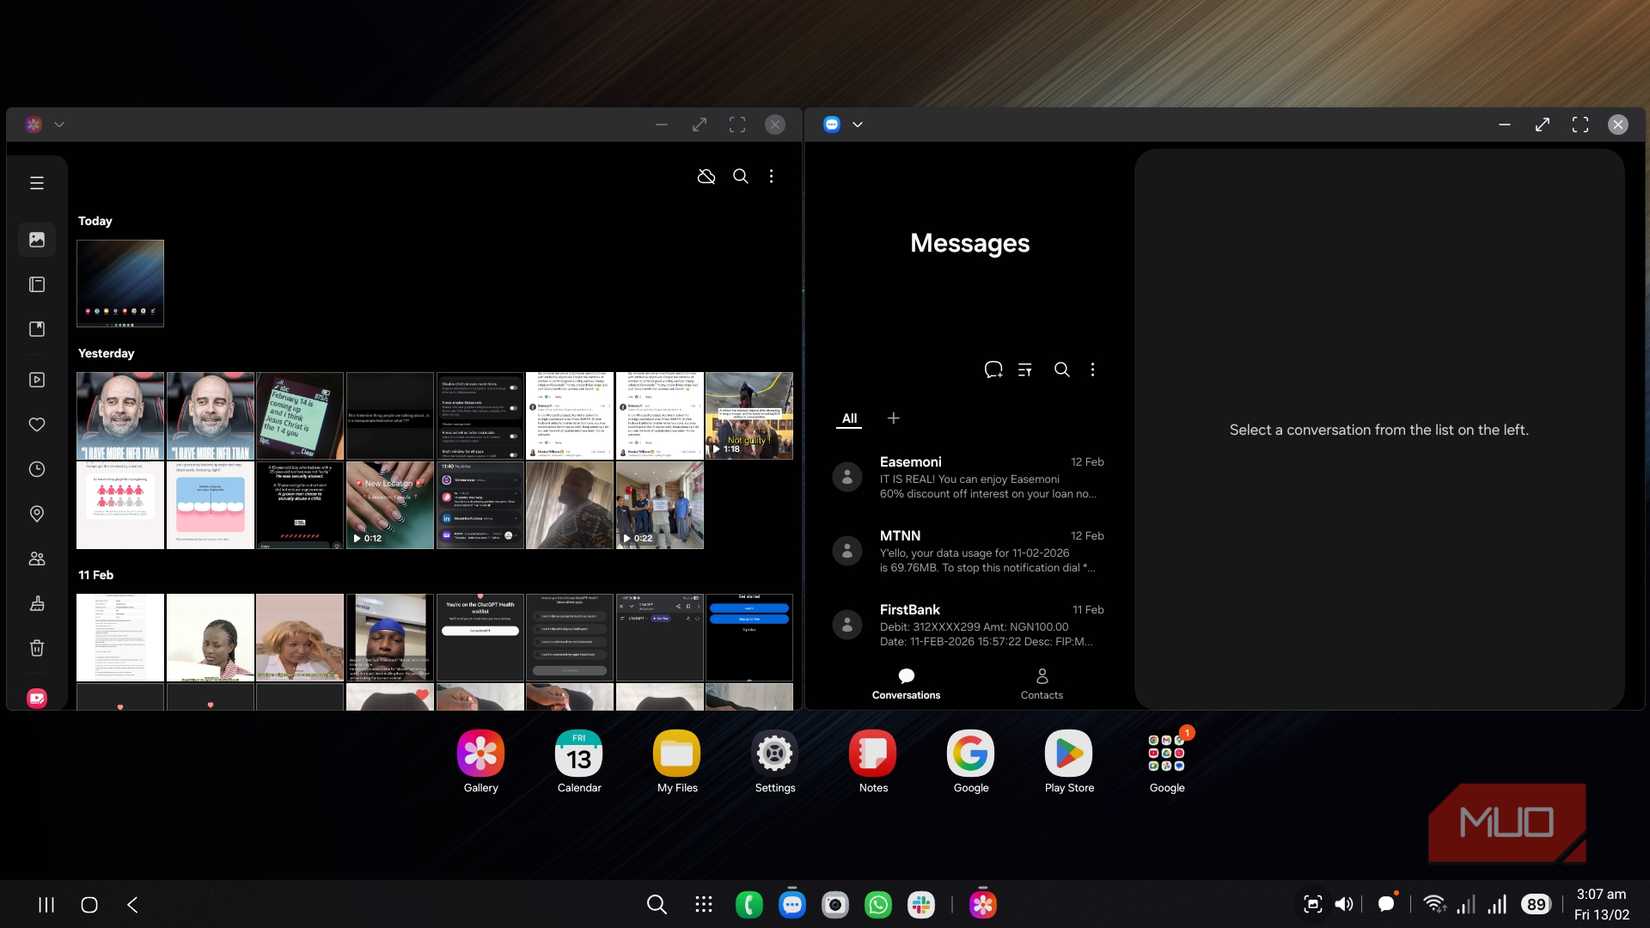Tap Back button in navigation bar
Image resolution: width=1650 pixels, height=928 pixels.
click(132, 905)
